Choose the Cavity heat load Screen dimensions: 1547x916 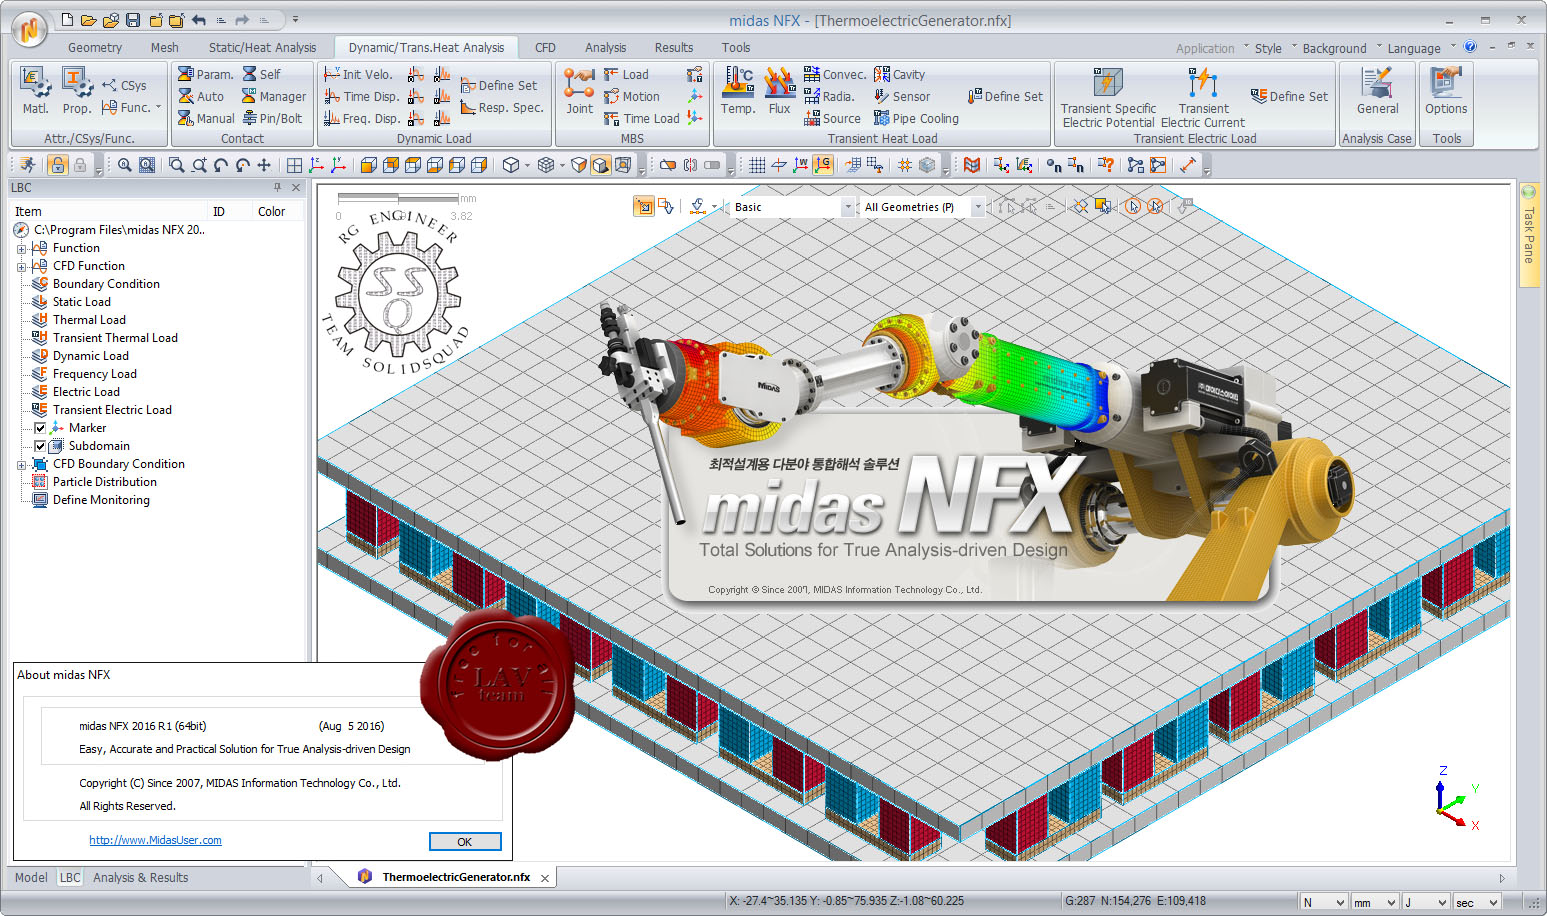pos(899,74)
